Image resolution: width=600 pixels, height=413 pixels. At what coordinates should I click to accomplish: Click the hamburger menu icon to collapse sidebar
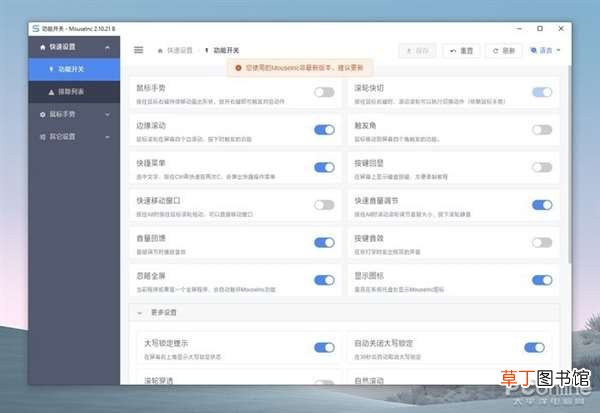click(x=139, y=50)
